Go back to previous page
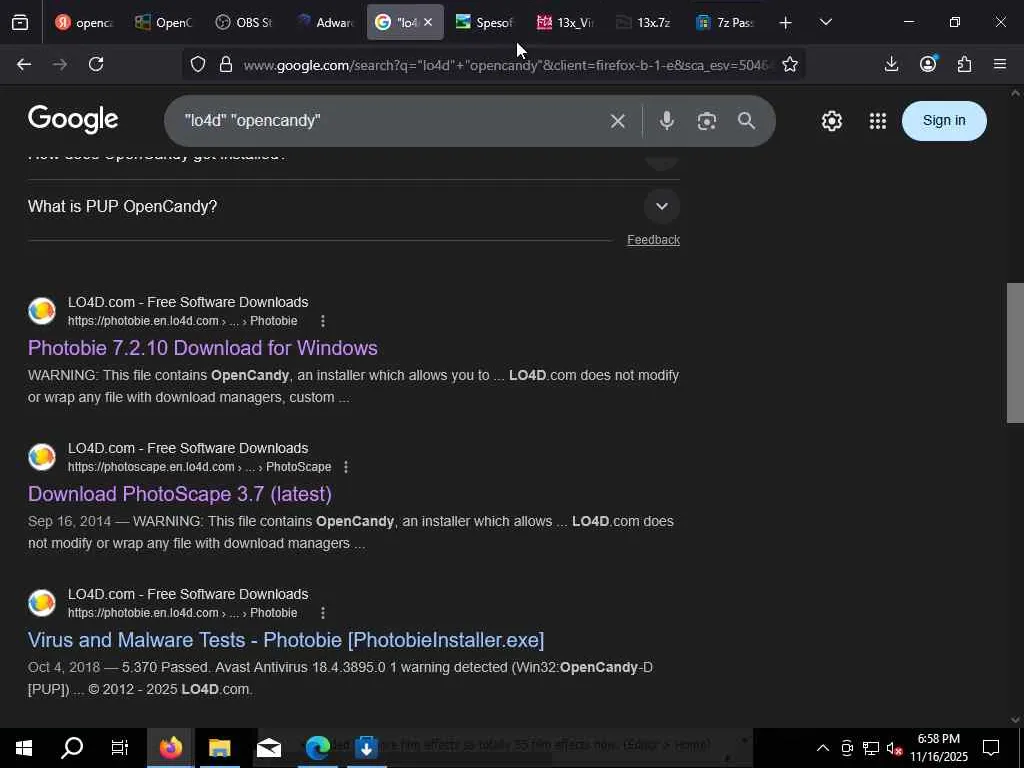Viewport: 1024px width, 768px height. 24,64
